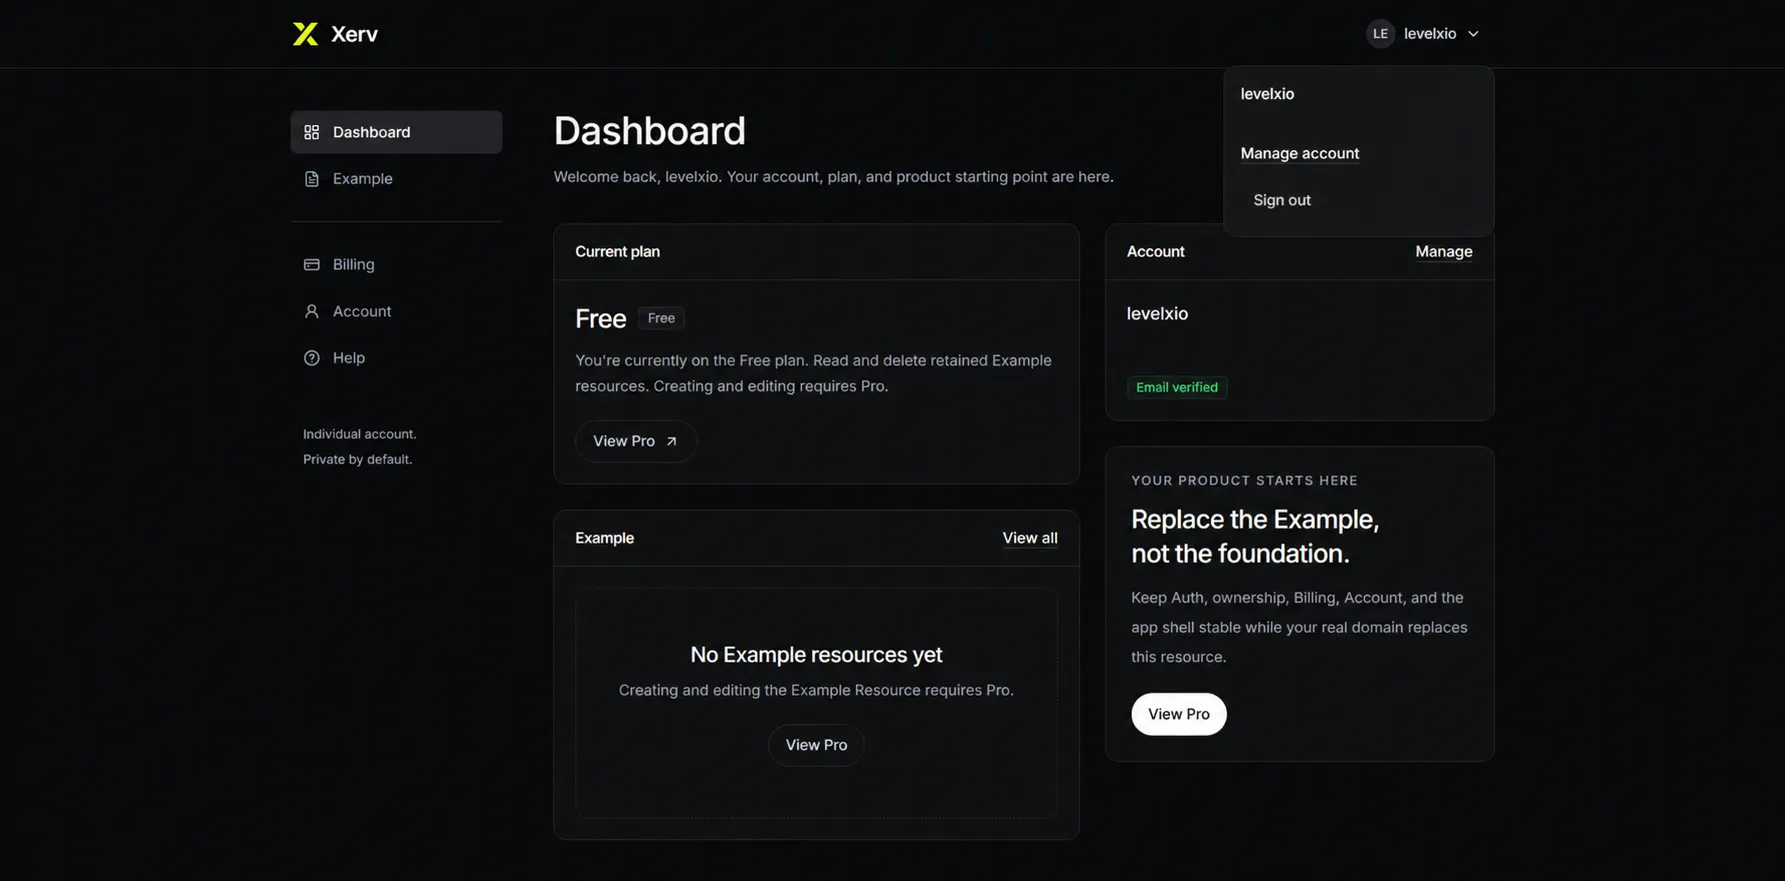Screen dimensions: 1785x881
Task: Click View Pro in Current plan card
Action: click(x=636, y=441)
